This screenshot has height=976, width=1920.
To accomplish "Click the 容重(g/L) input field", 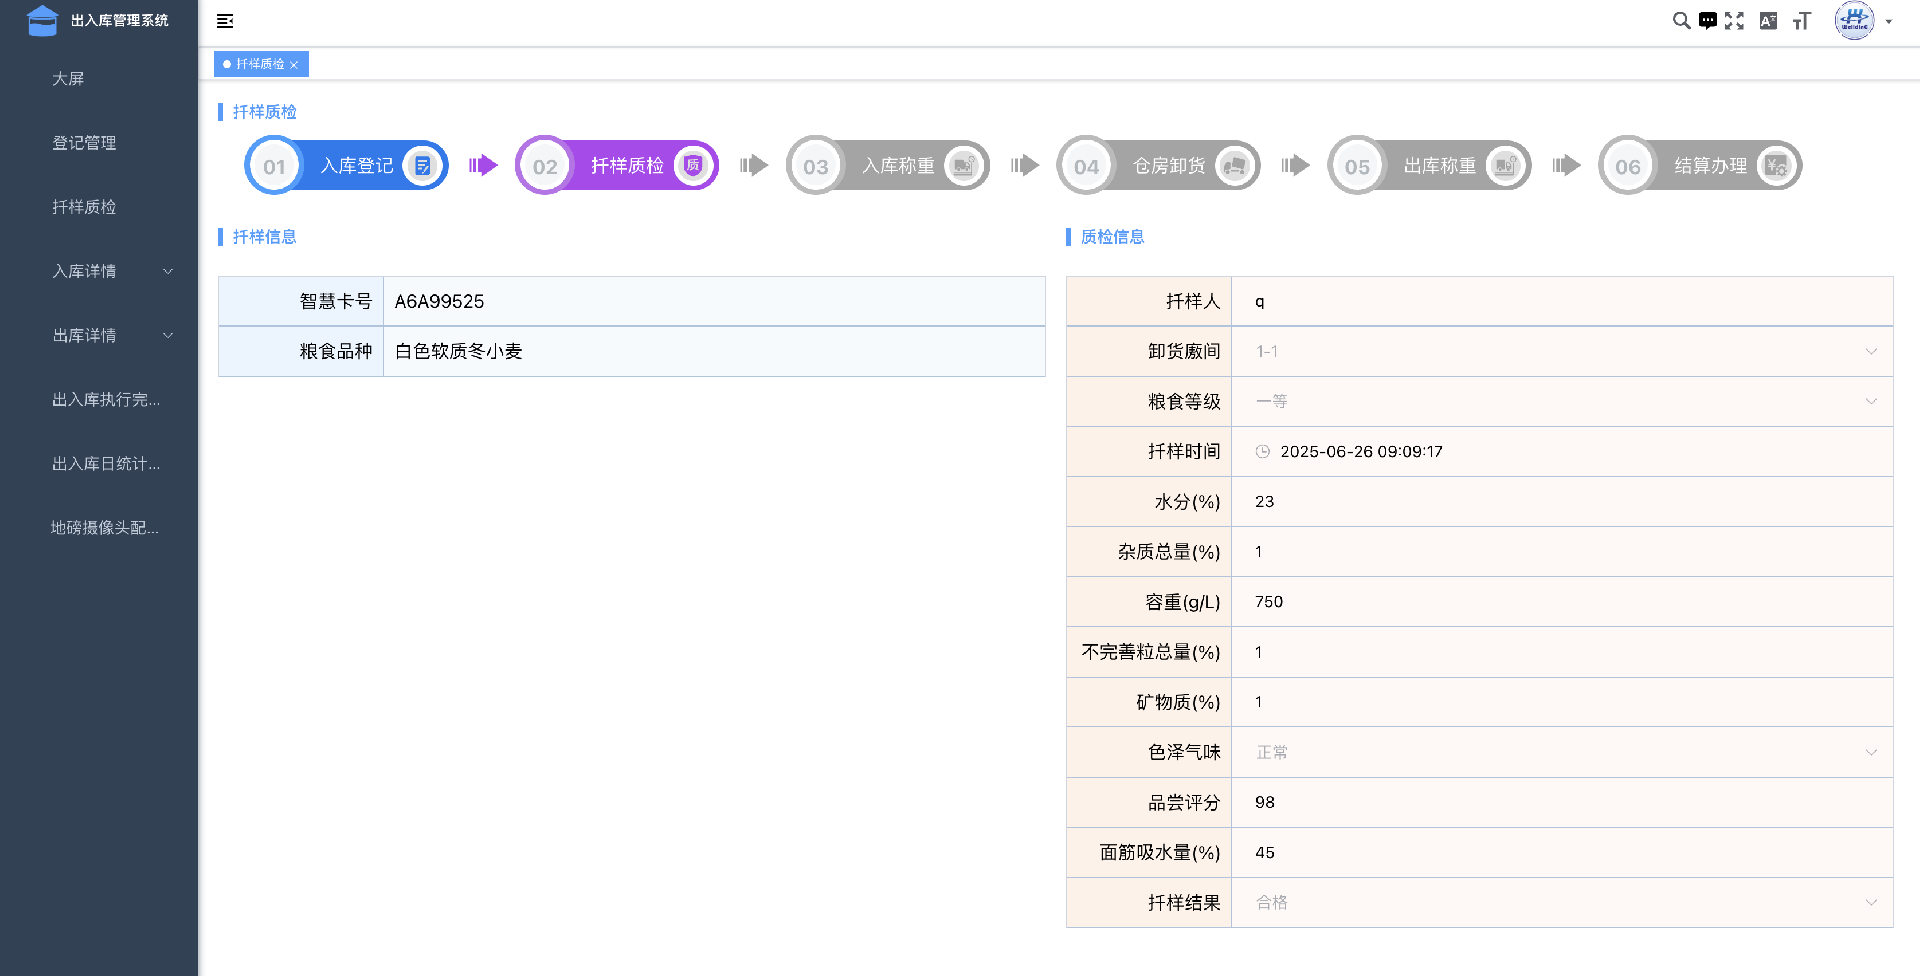I will coord(1562,602).
